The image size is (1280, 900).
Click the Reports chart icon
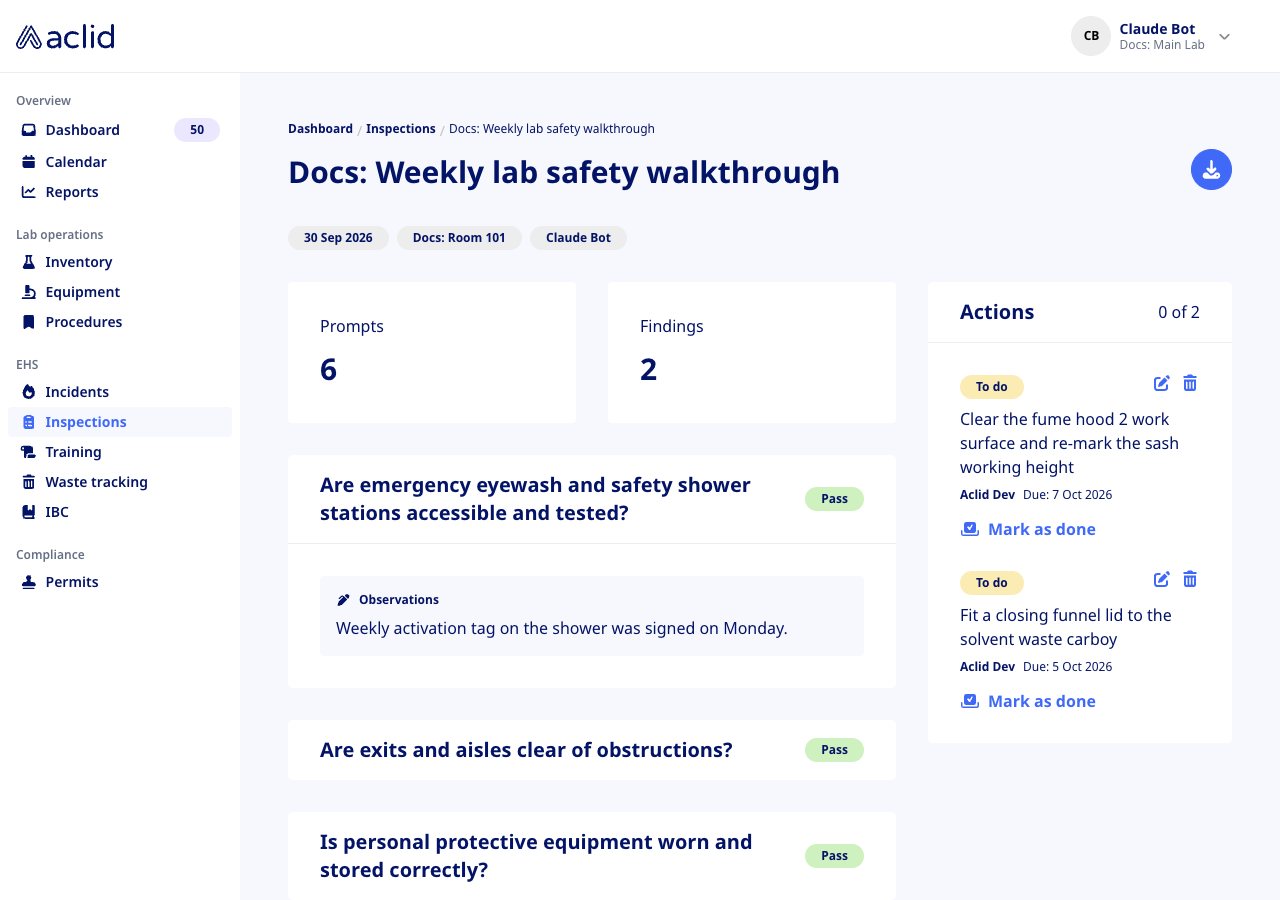[x=29, y=192]
